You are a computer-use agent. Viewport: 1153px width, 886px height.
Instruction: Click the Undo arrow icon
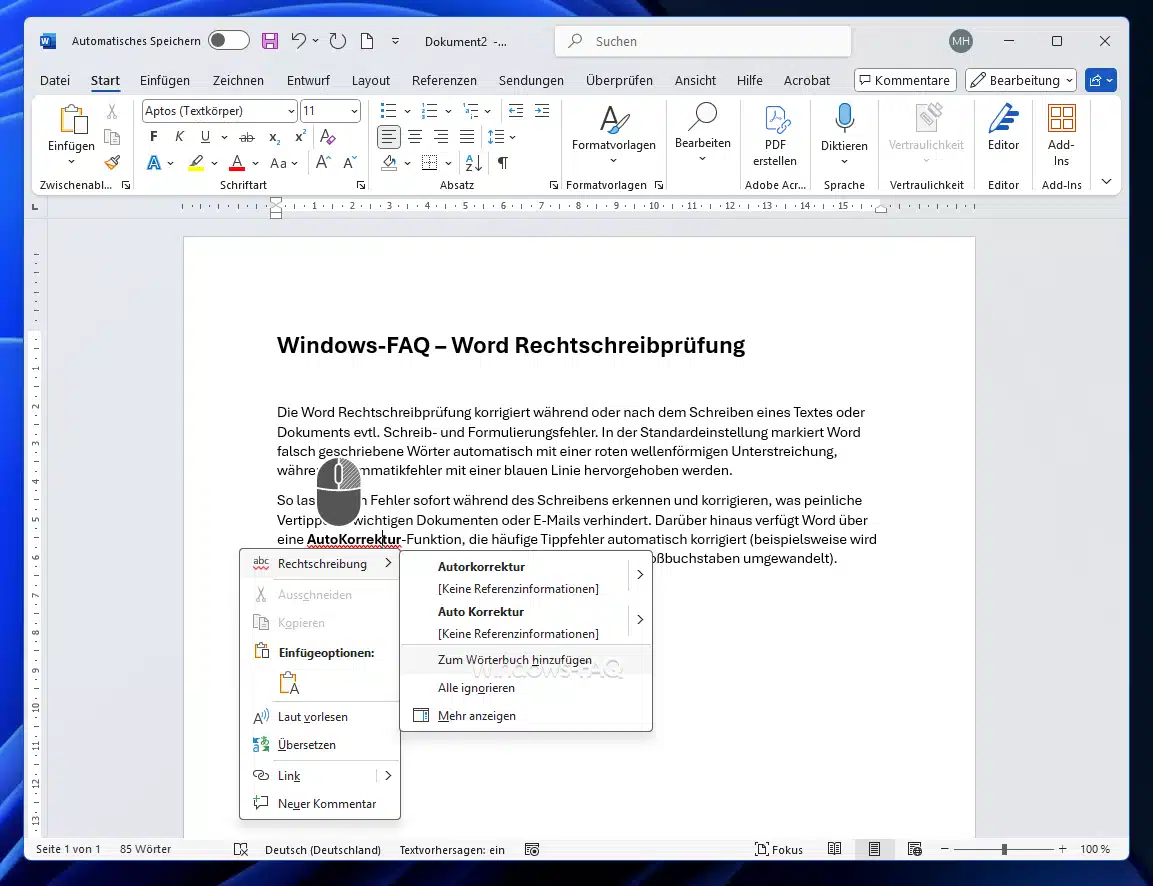point(298,41)
